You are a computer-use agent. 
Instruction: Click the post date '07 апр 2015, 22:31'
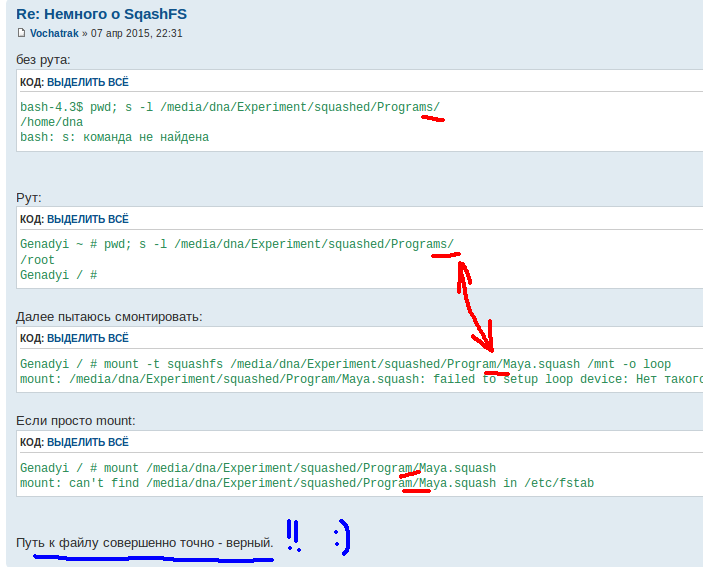pos(137,33)
